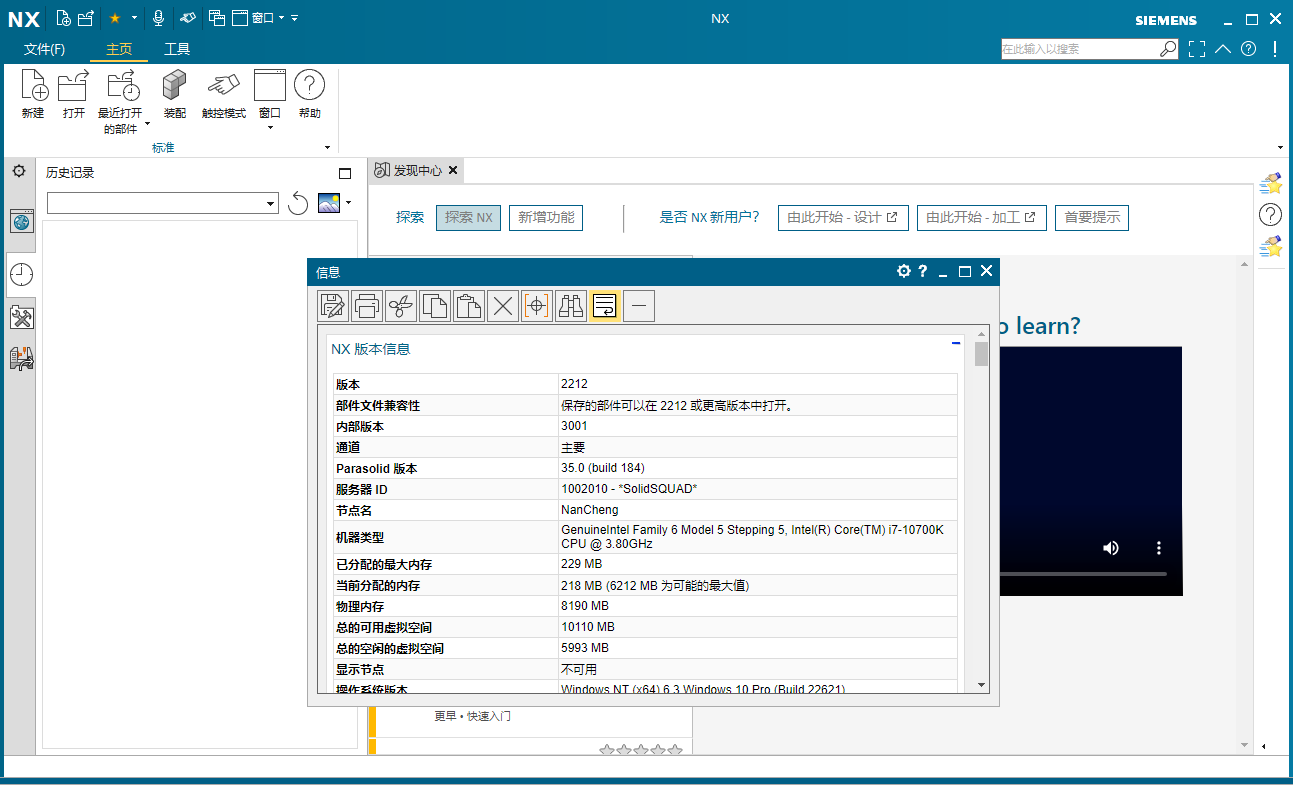Select the 发现中心 tab
Image resolution: width=1293 pixels, height=785 pixels.
[416, 171]
